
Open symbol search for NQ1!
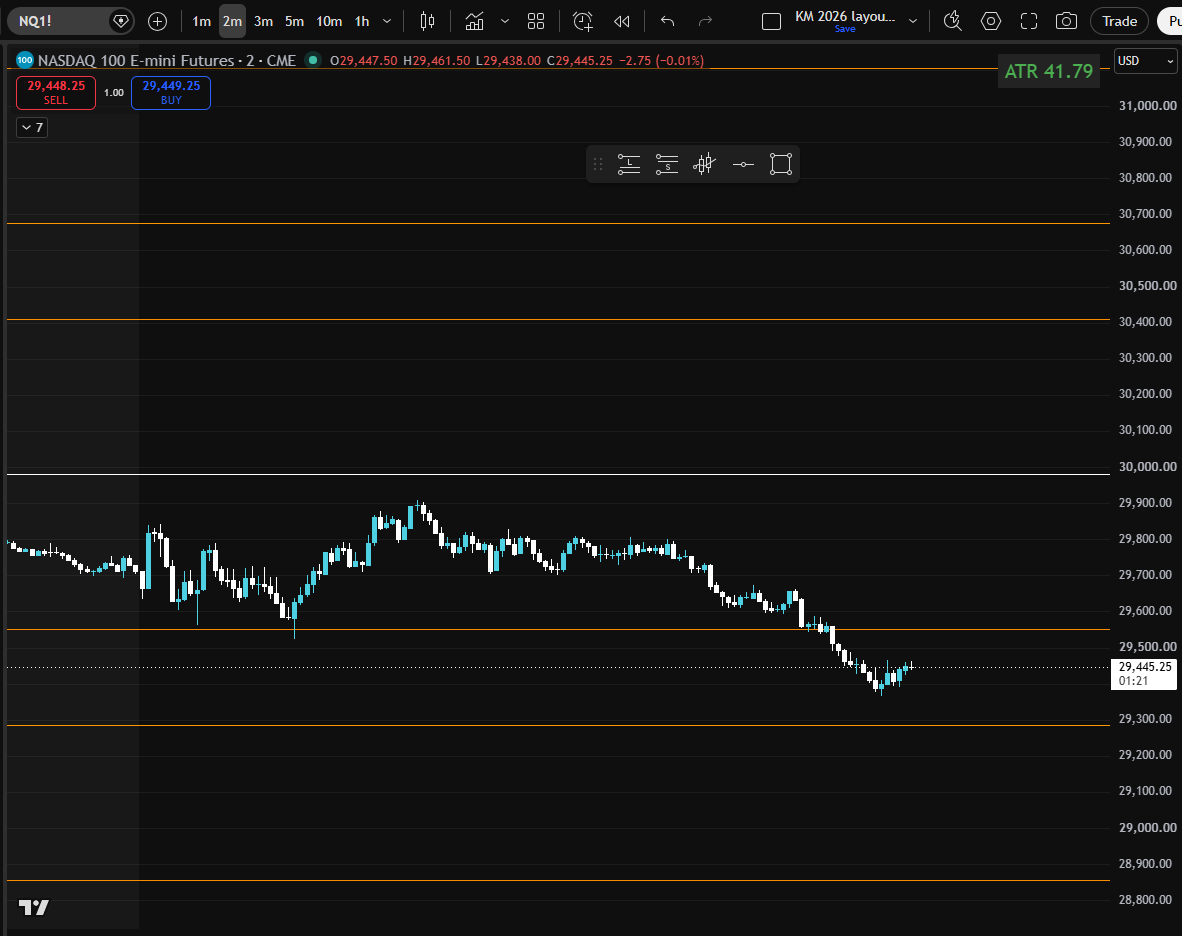point(57,21)
